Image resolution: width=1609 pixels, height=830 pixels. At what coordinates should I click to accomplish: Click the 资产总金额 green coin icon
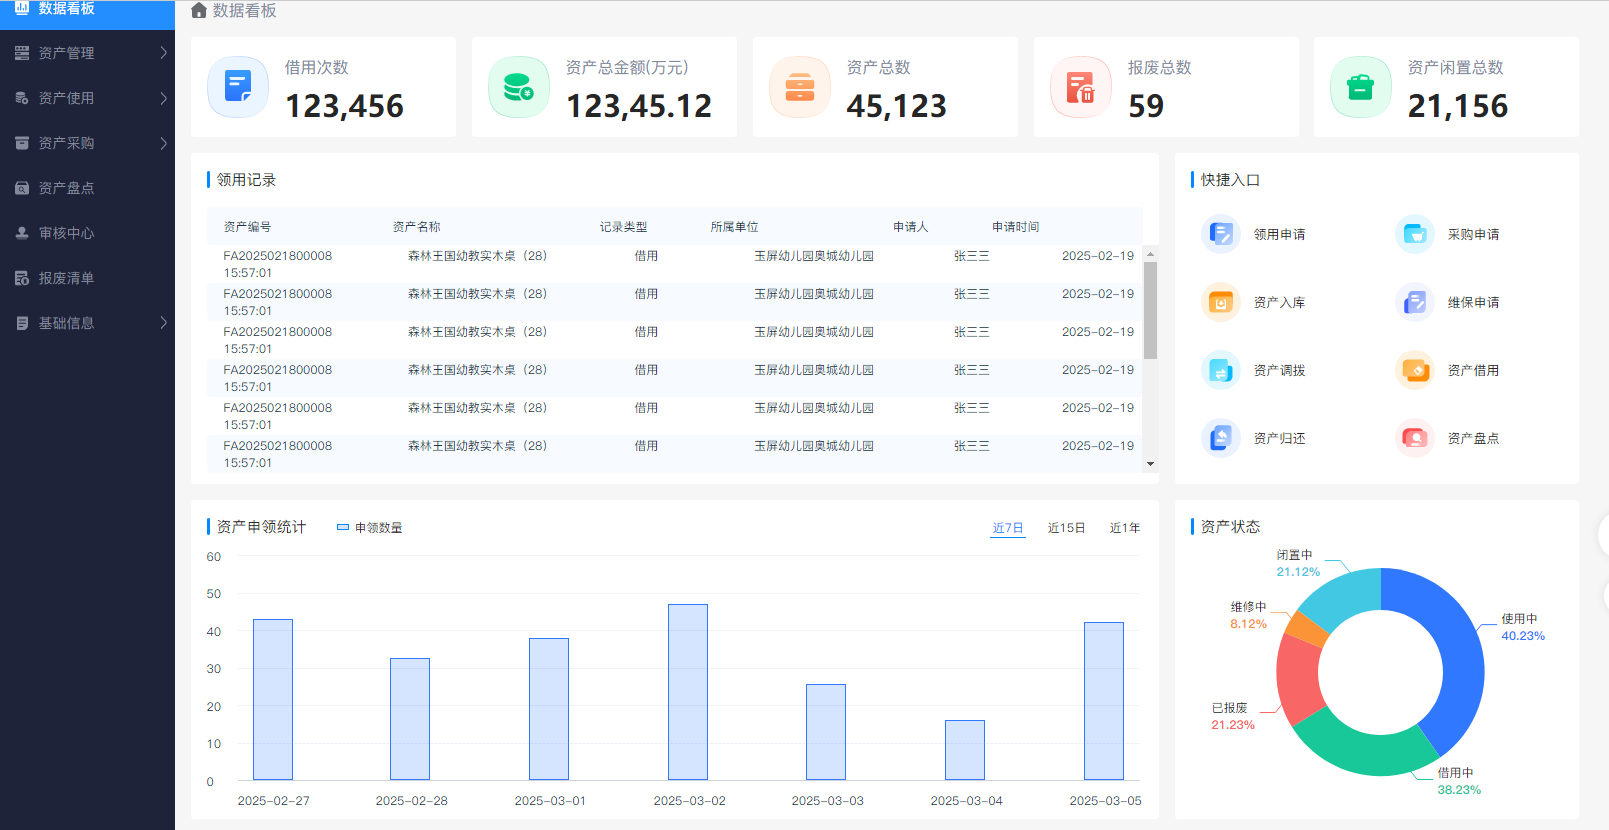click(x=519, y=87)
